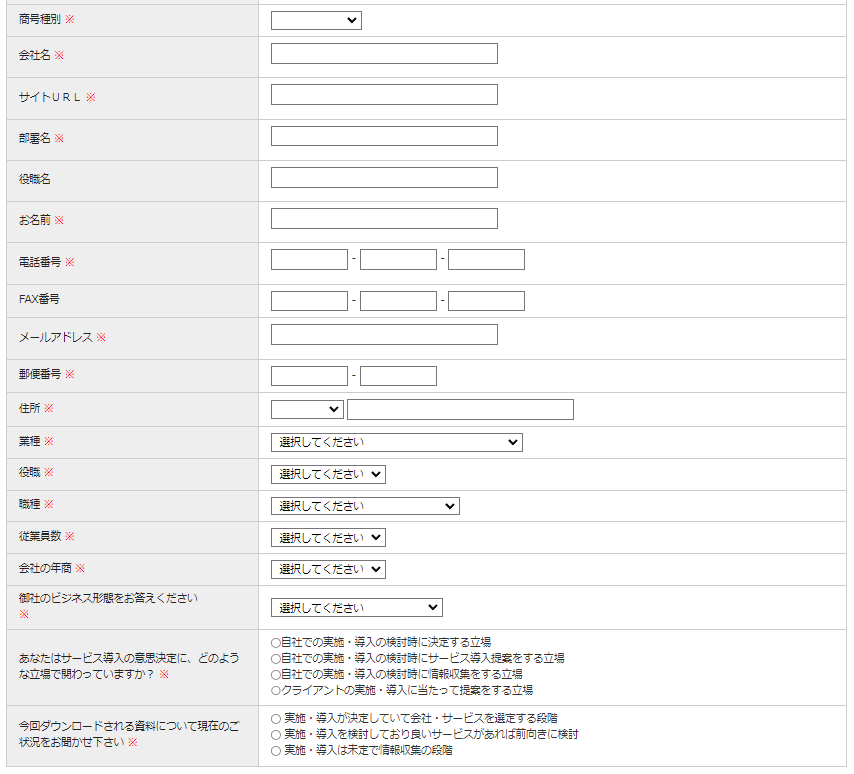The image size is (854, 774).
Task: Open the 御社のビジネス形態 dropdown
Action: 356,608
